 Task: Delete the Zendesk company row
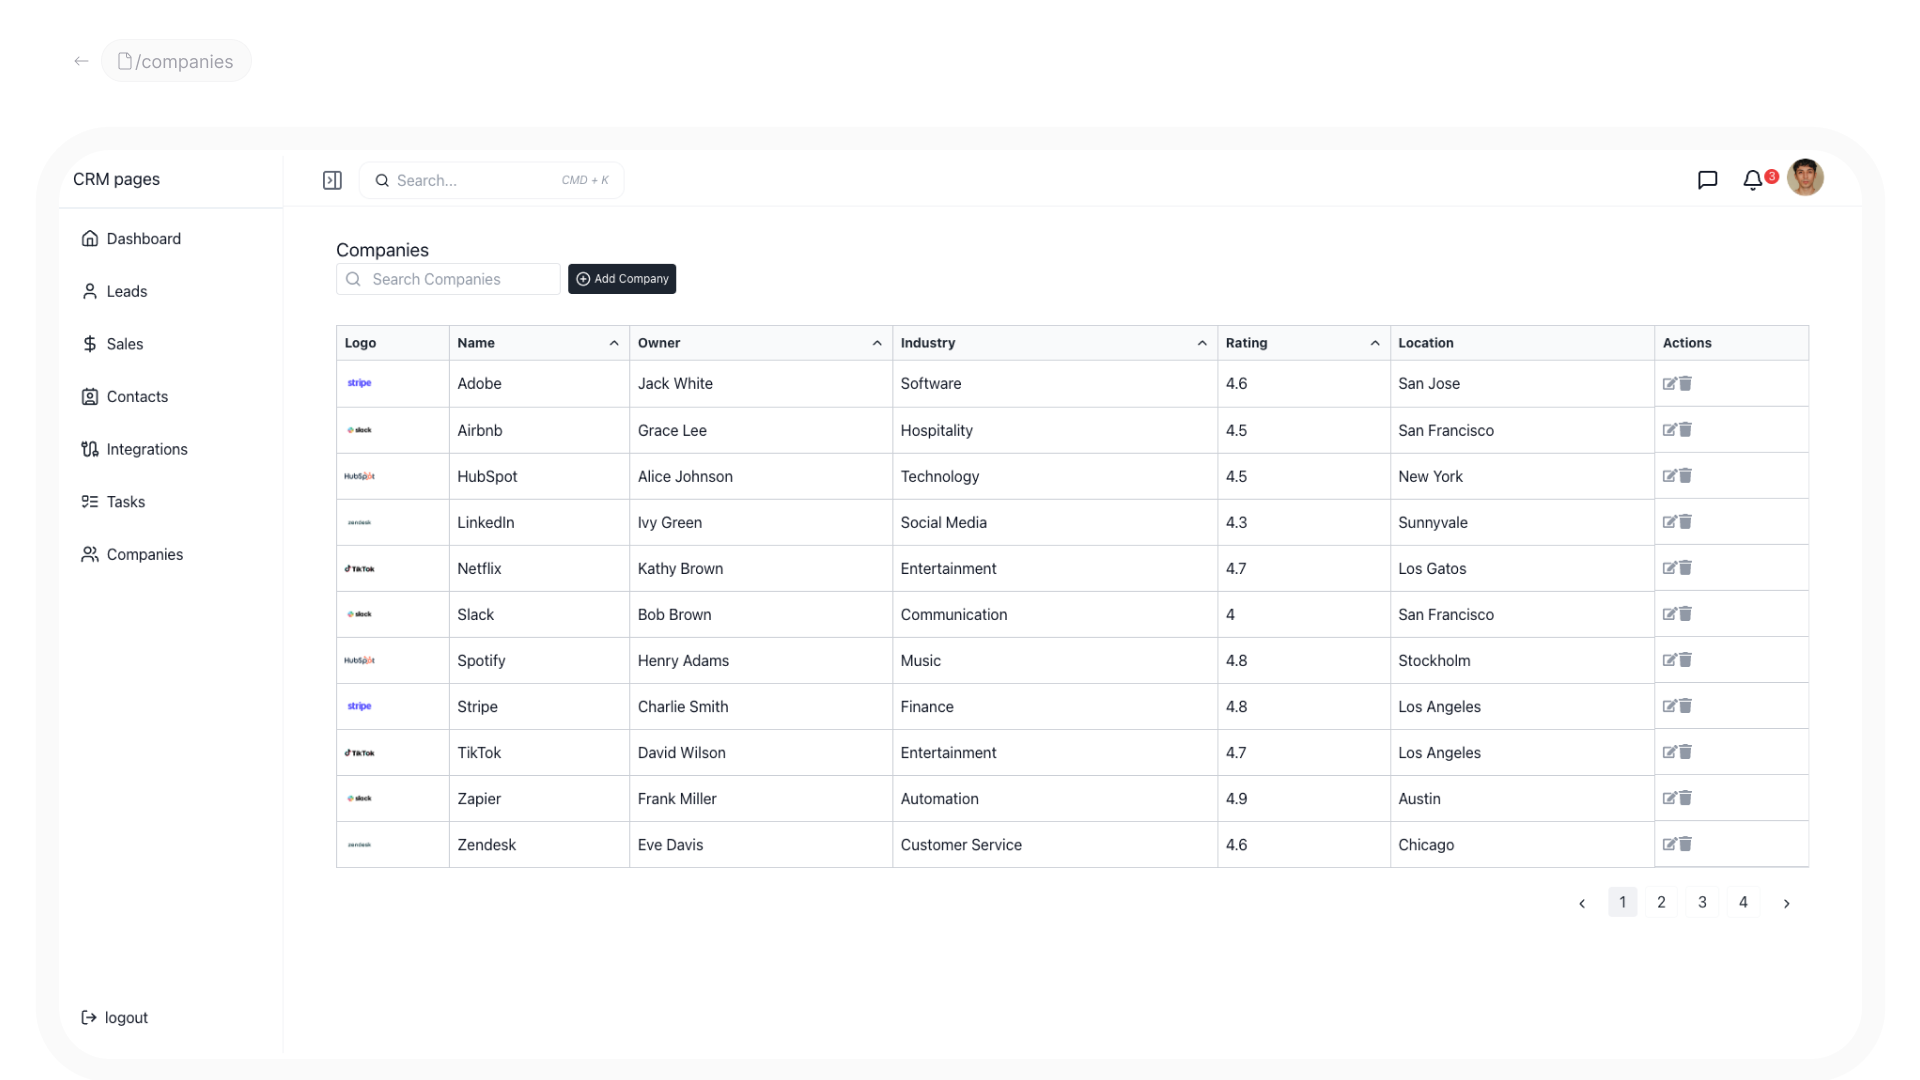1685,843
